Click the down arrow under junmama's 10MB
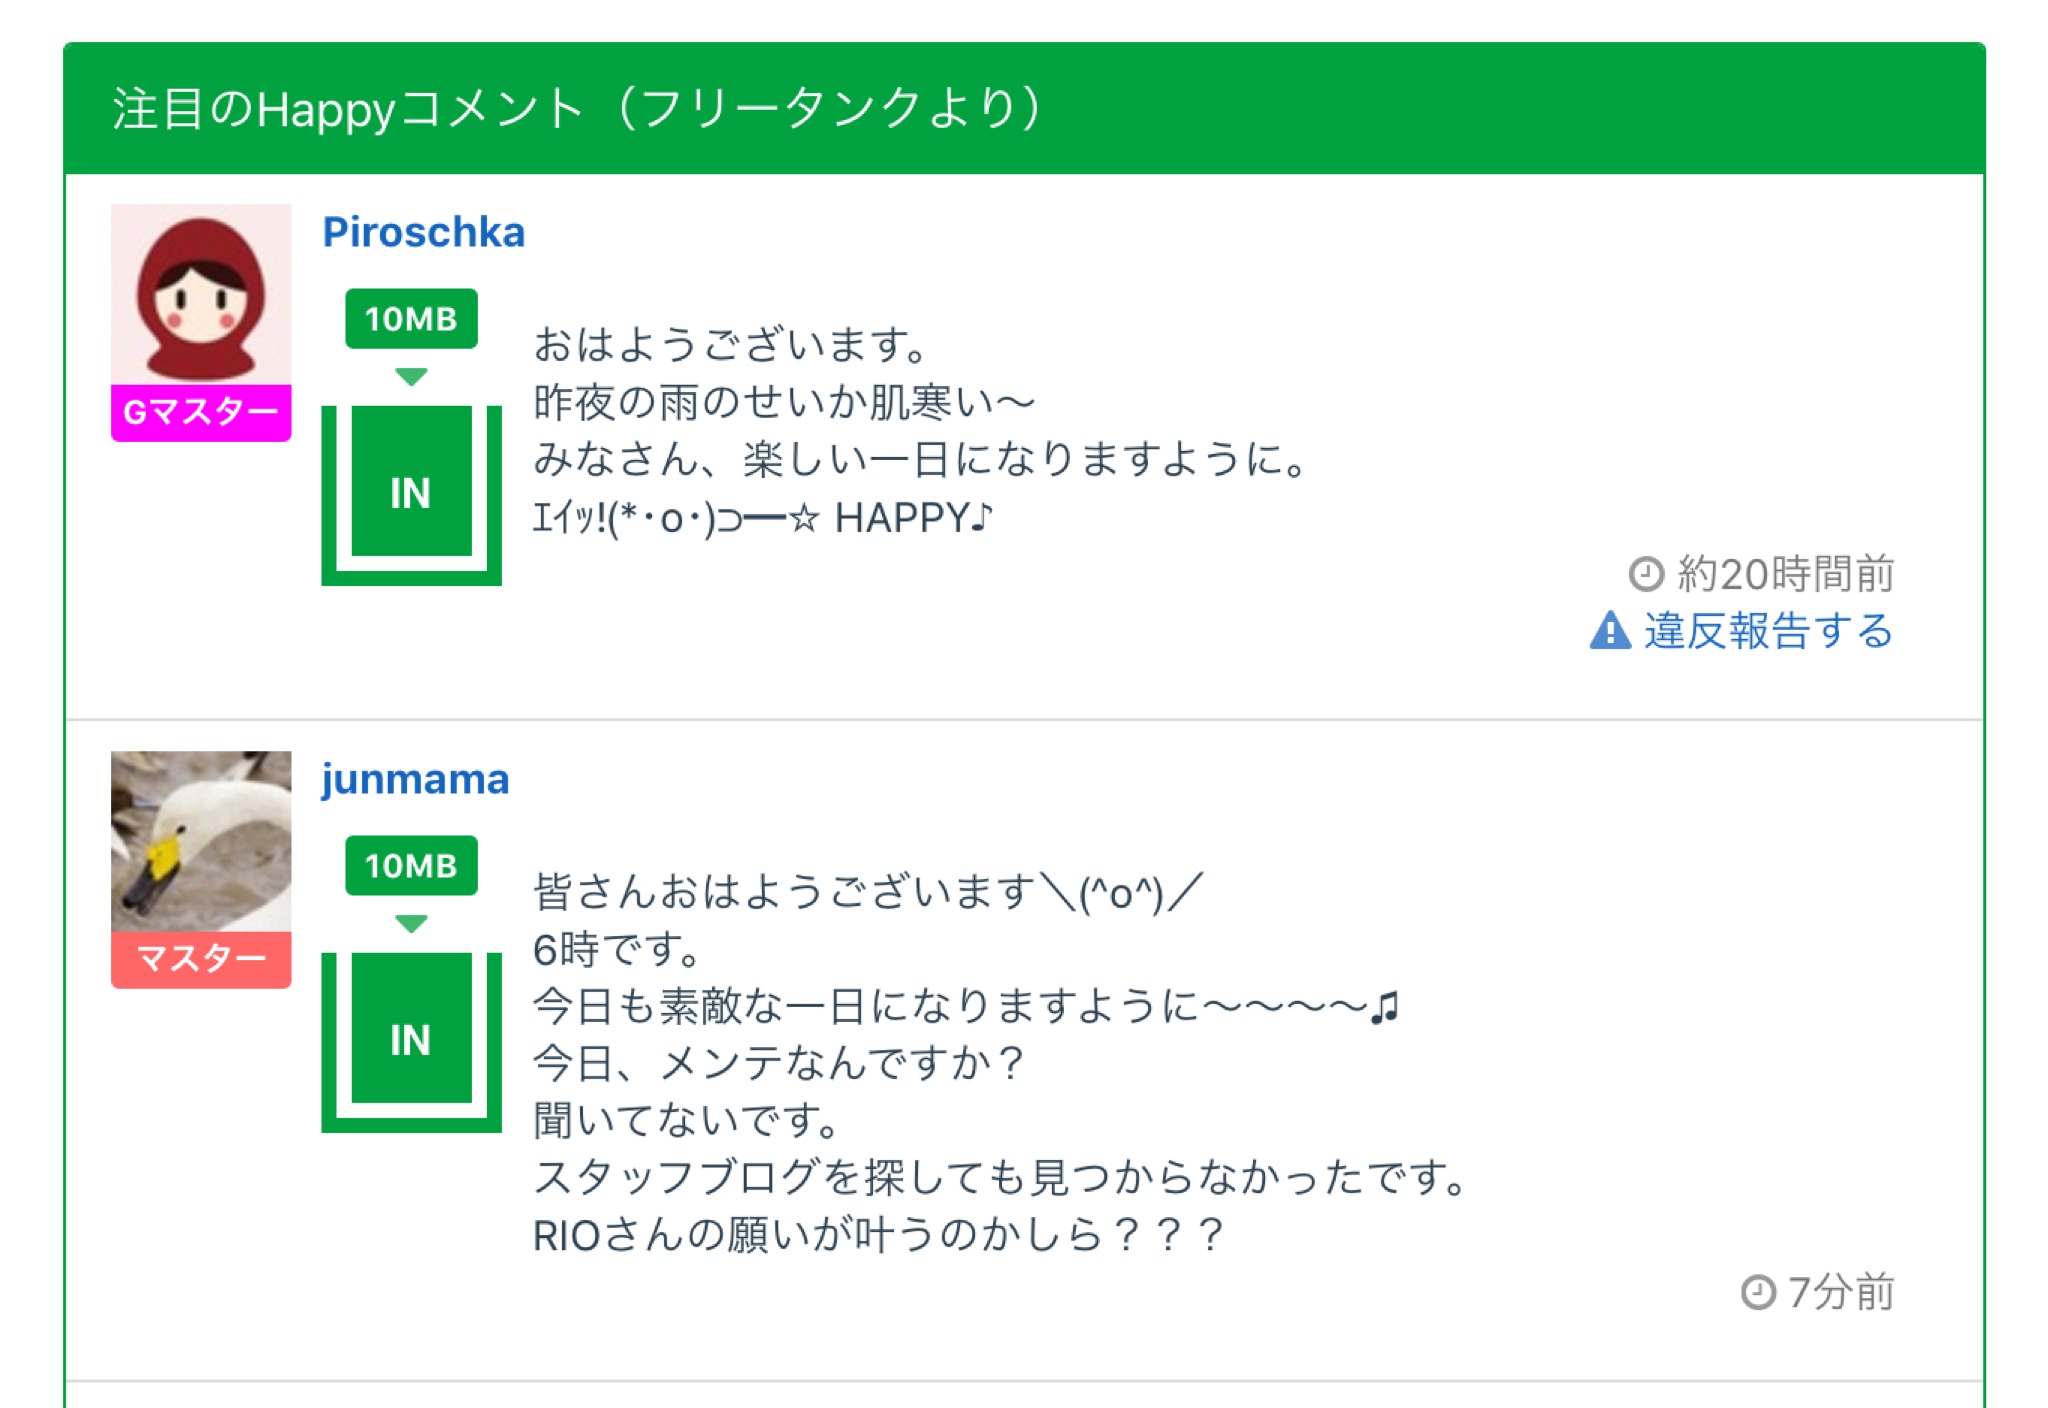 (x=411, y=924)
